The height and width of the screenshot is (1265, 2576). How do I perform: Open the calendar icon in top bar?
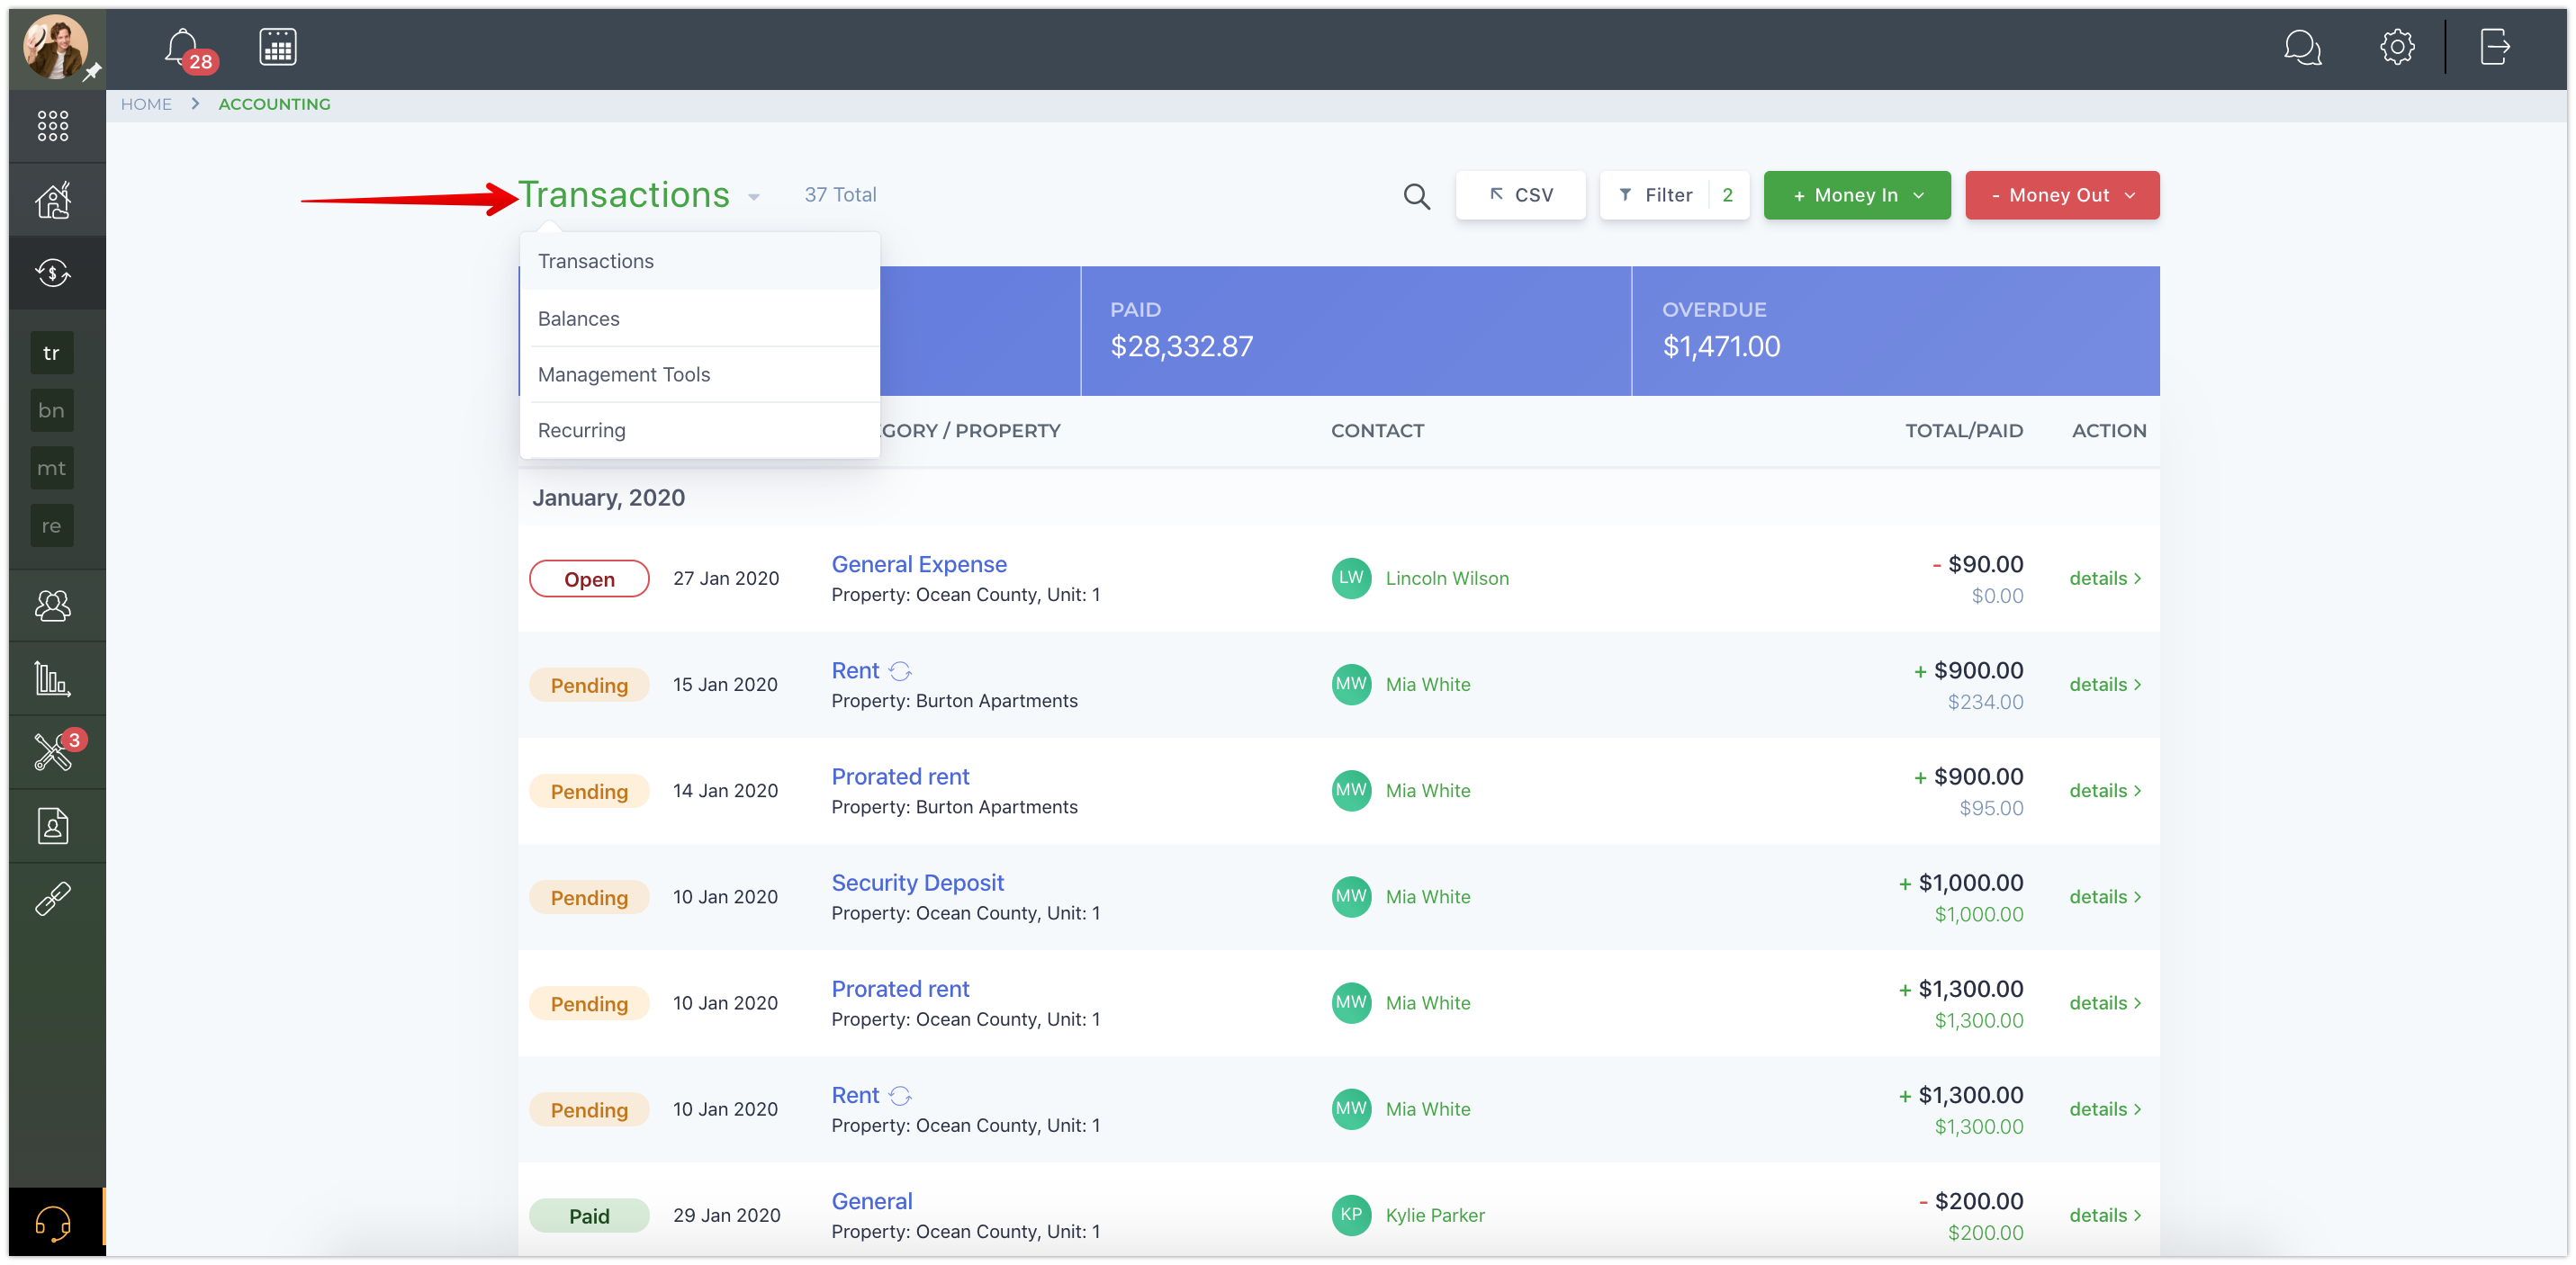point(277,47)
